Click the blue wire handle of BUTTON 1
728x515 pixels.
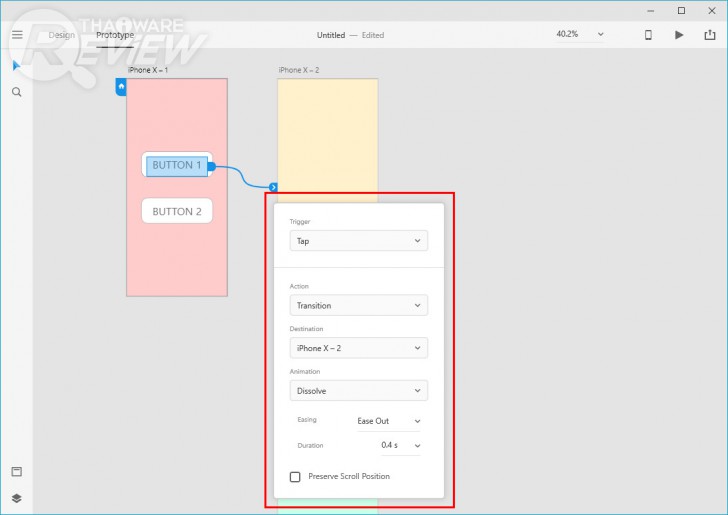click(211, 166)
